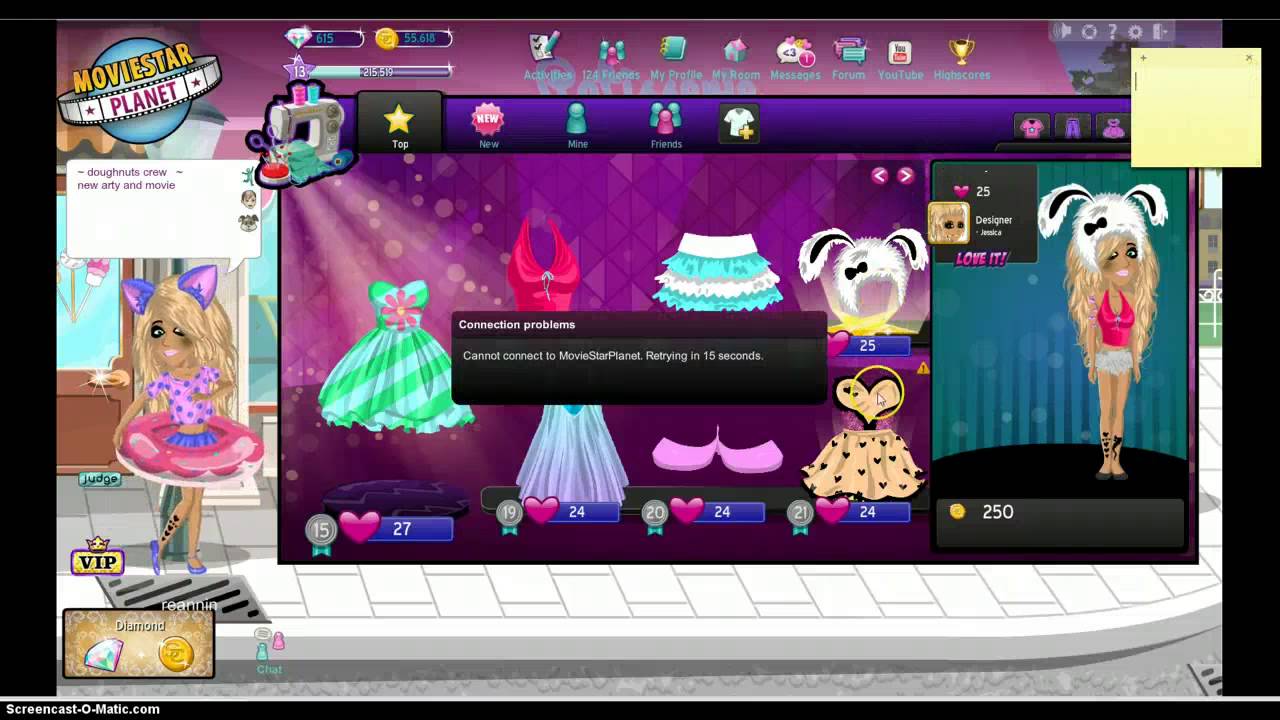The width and height of the screenshot is (1280, 720).
Task: Love the rank 15 item with 27 hearts
Action: click(x=359, y=527)
